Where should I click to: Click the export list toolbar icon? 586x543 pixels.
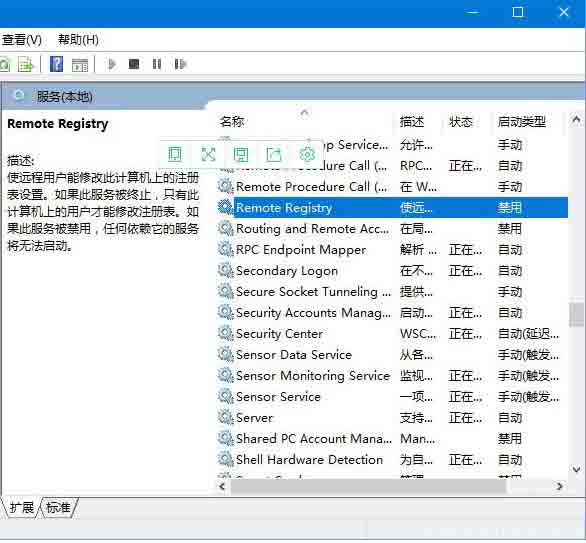[26, 64]
